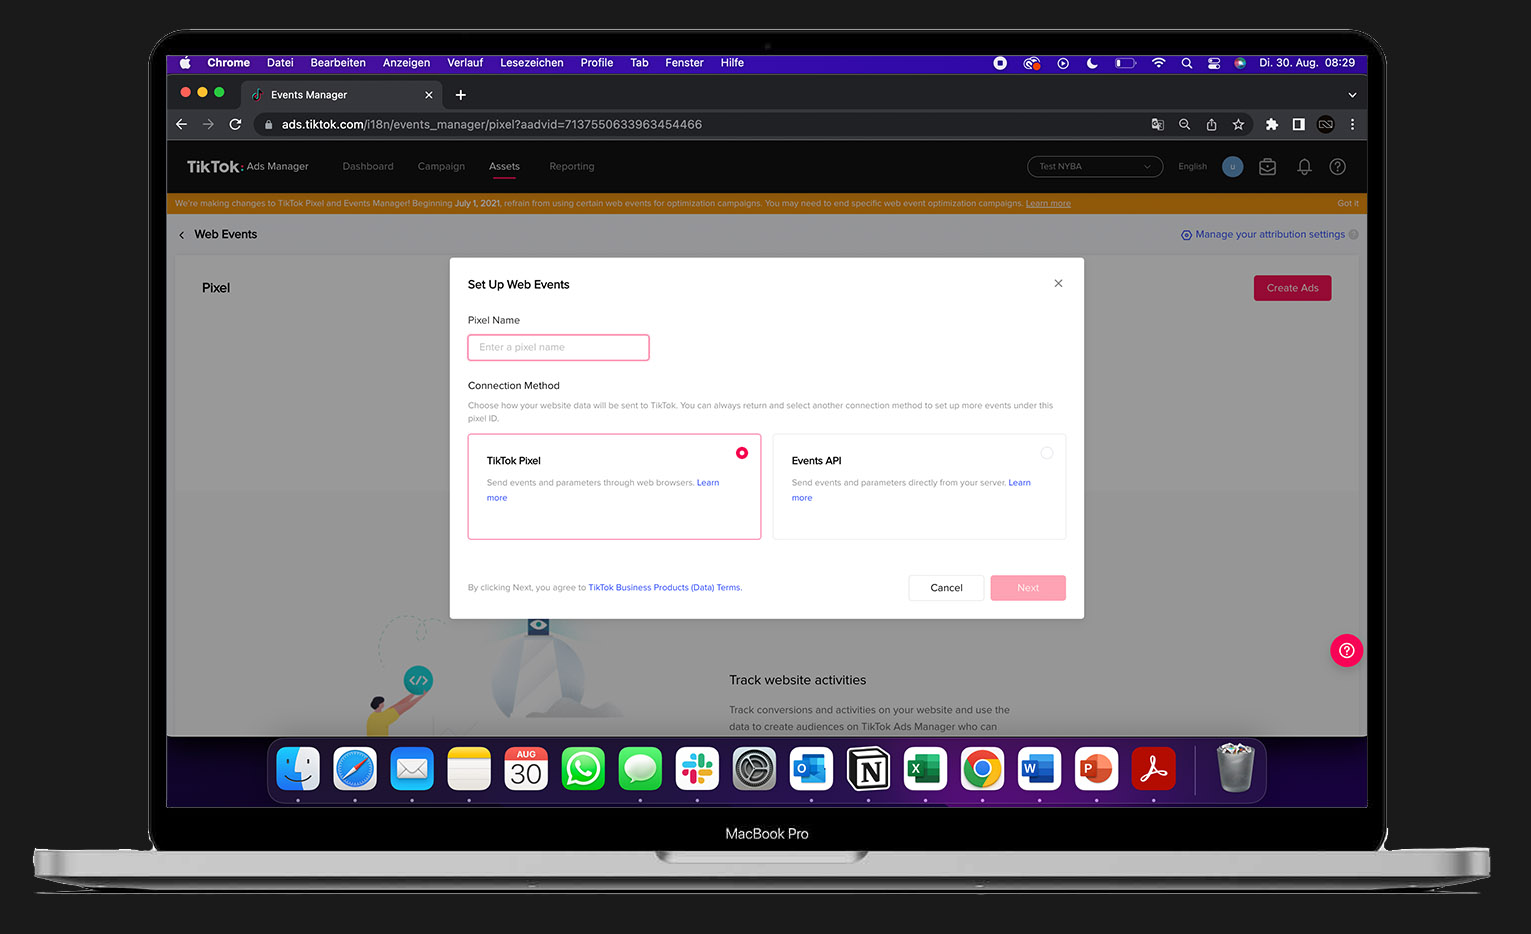Open the Lesezeichen menu
The width and height of the screenshot is (1531, 934).
click(531, 63)
